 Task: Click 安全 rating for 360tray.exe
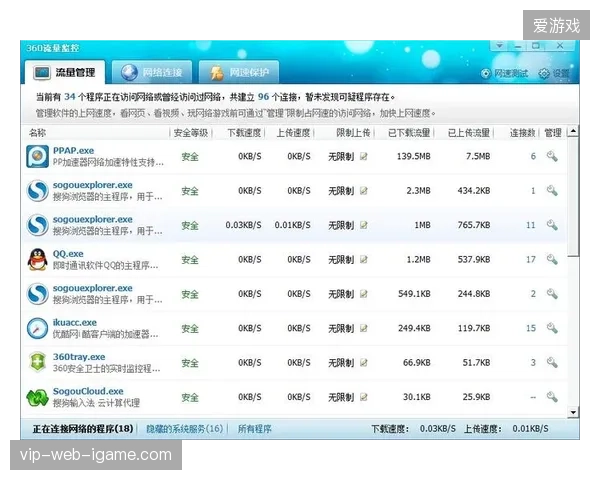tap(190, 363)
